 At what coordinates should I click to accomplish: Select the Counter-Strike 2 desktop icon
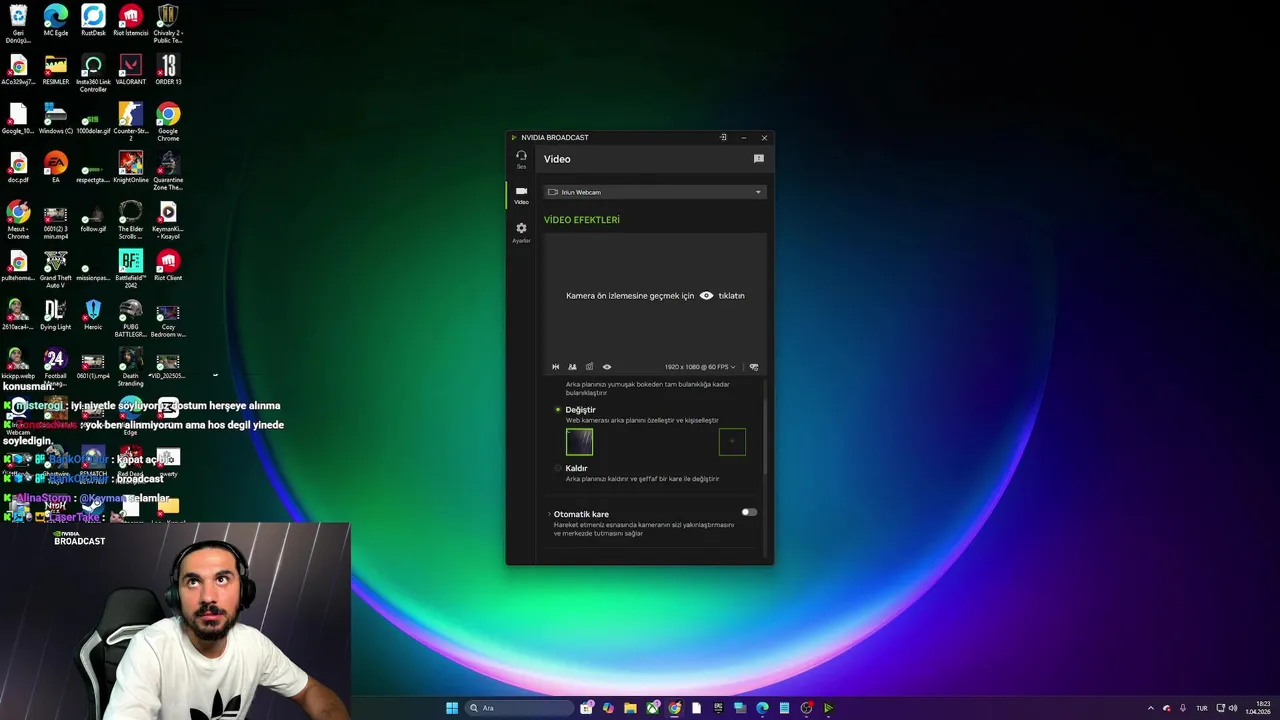coord(130,121)
